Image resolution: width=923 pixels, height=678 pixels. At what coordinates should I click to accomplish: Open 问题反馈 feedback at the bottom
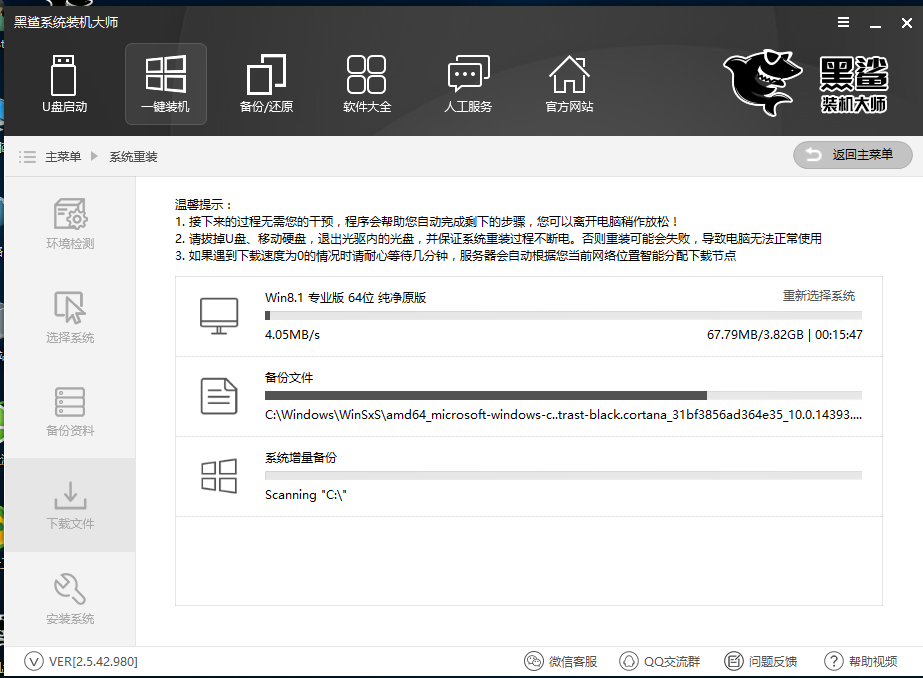tap(762, 661)
